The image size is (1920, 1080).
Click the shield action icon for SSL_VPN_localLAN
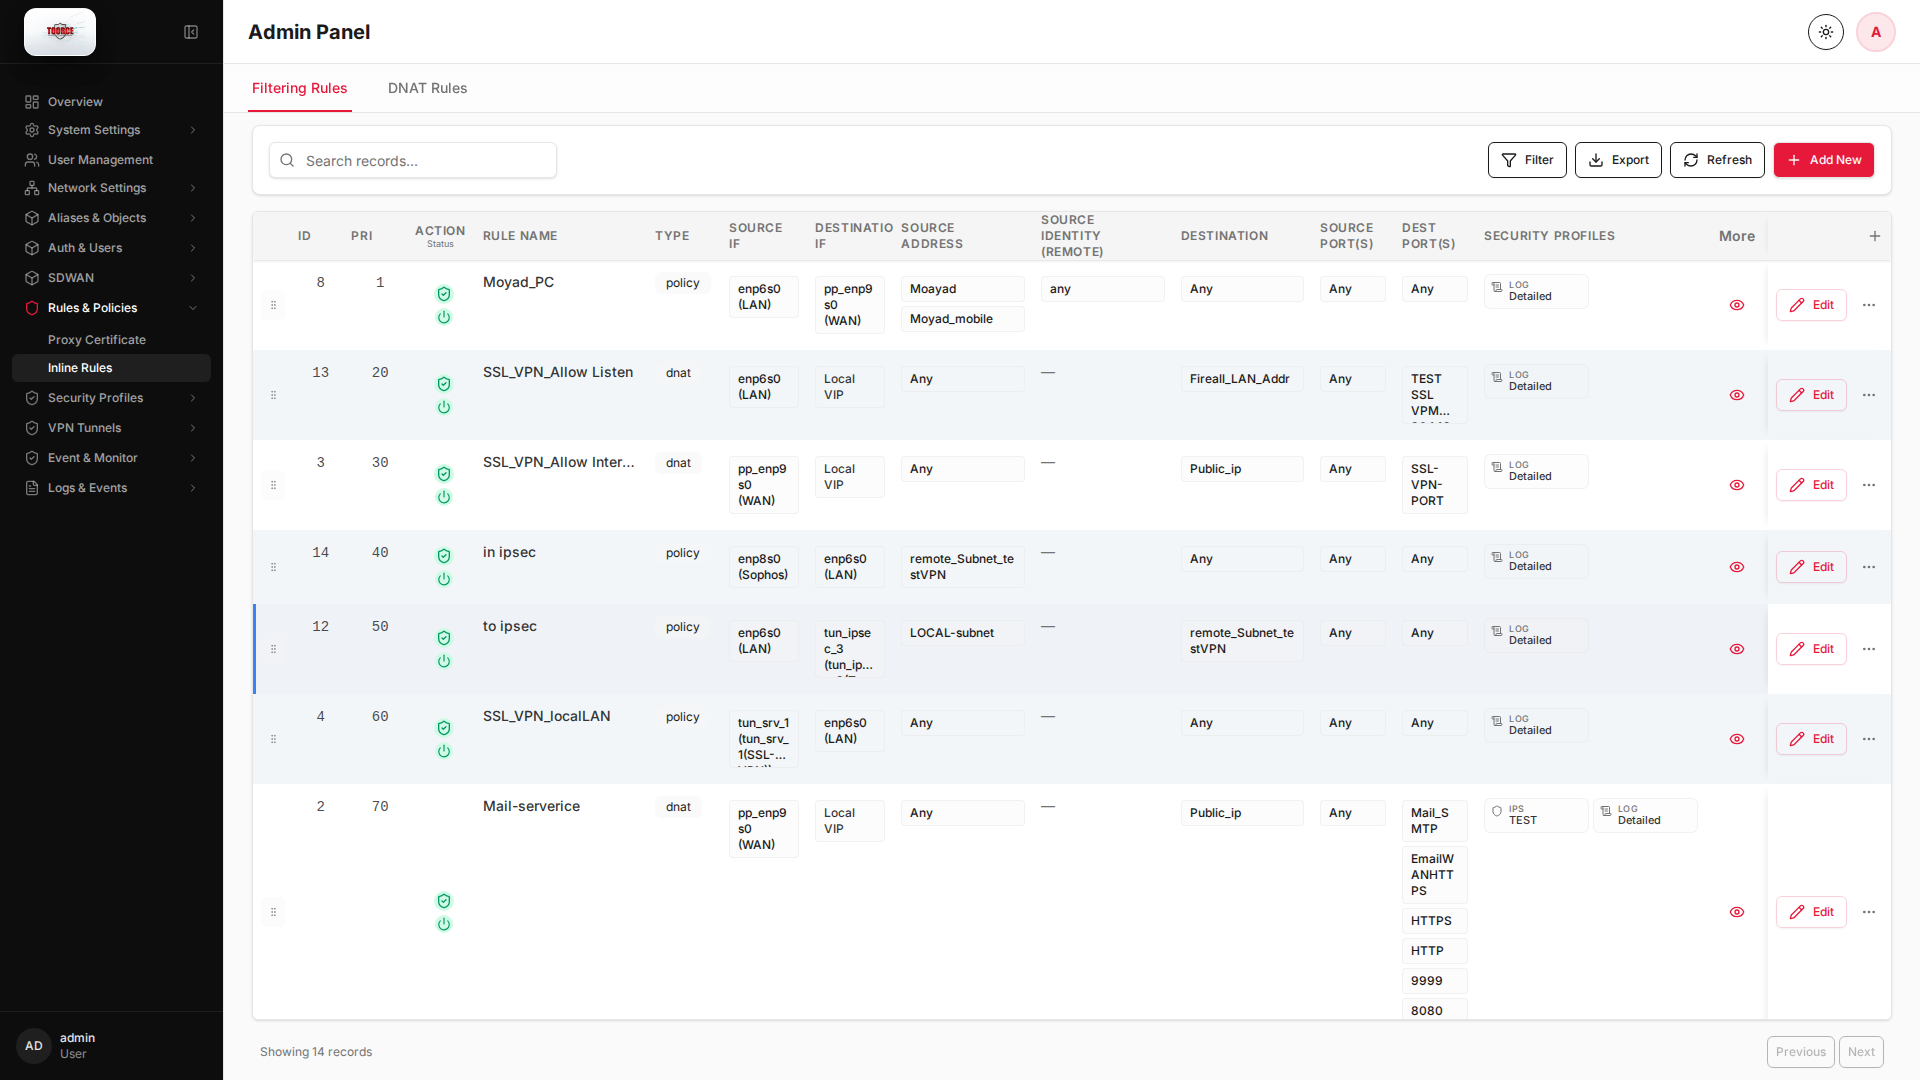[x=444, y=728]
